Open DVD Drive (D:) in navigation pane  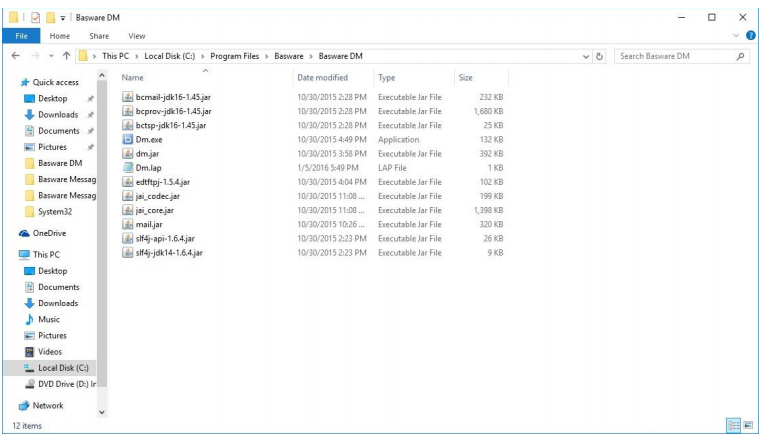click(67, 384)
